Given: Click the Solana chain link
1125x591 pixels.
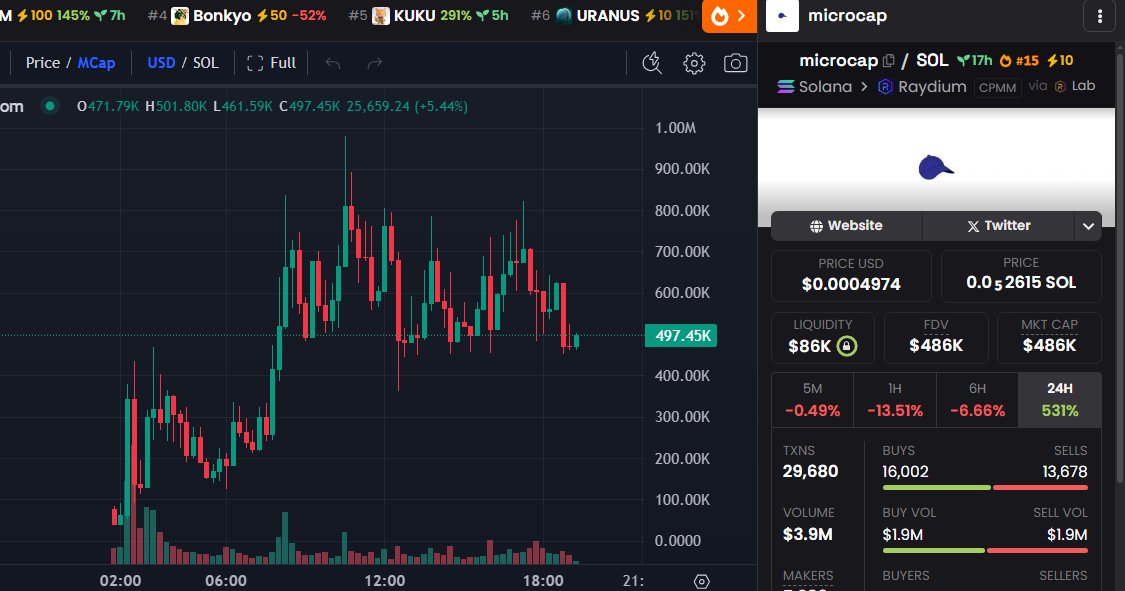Looking at the screenshot, I should [814, 87].
